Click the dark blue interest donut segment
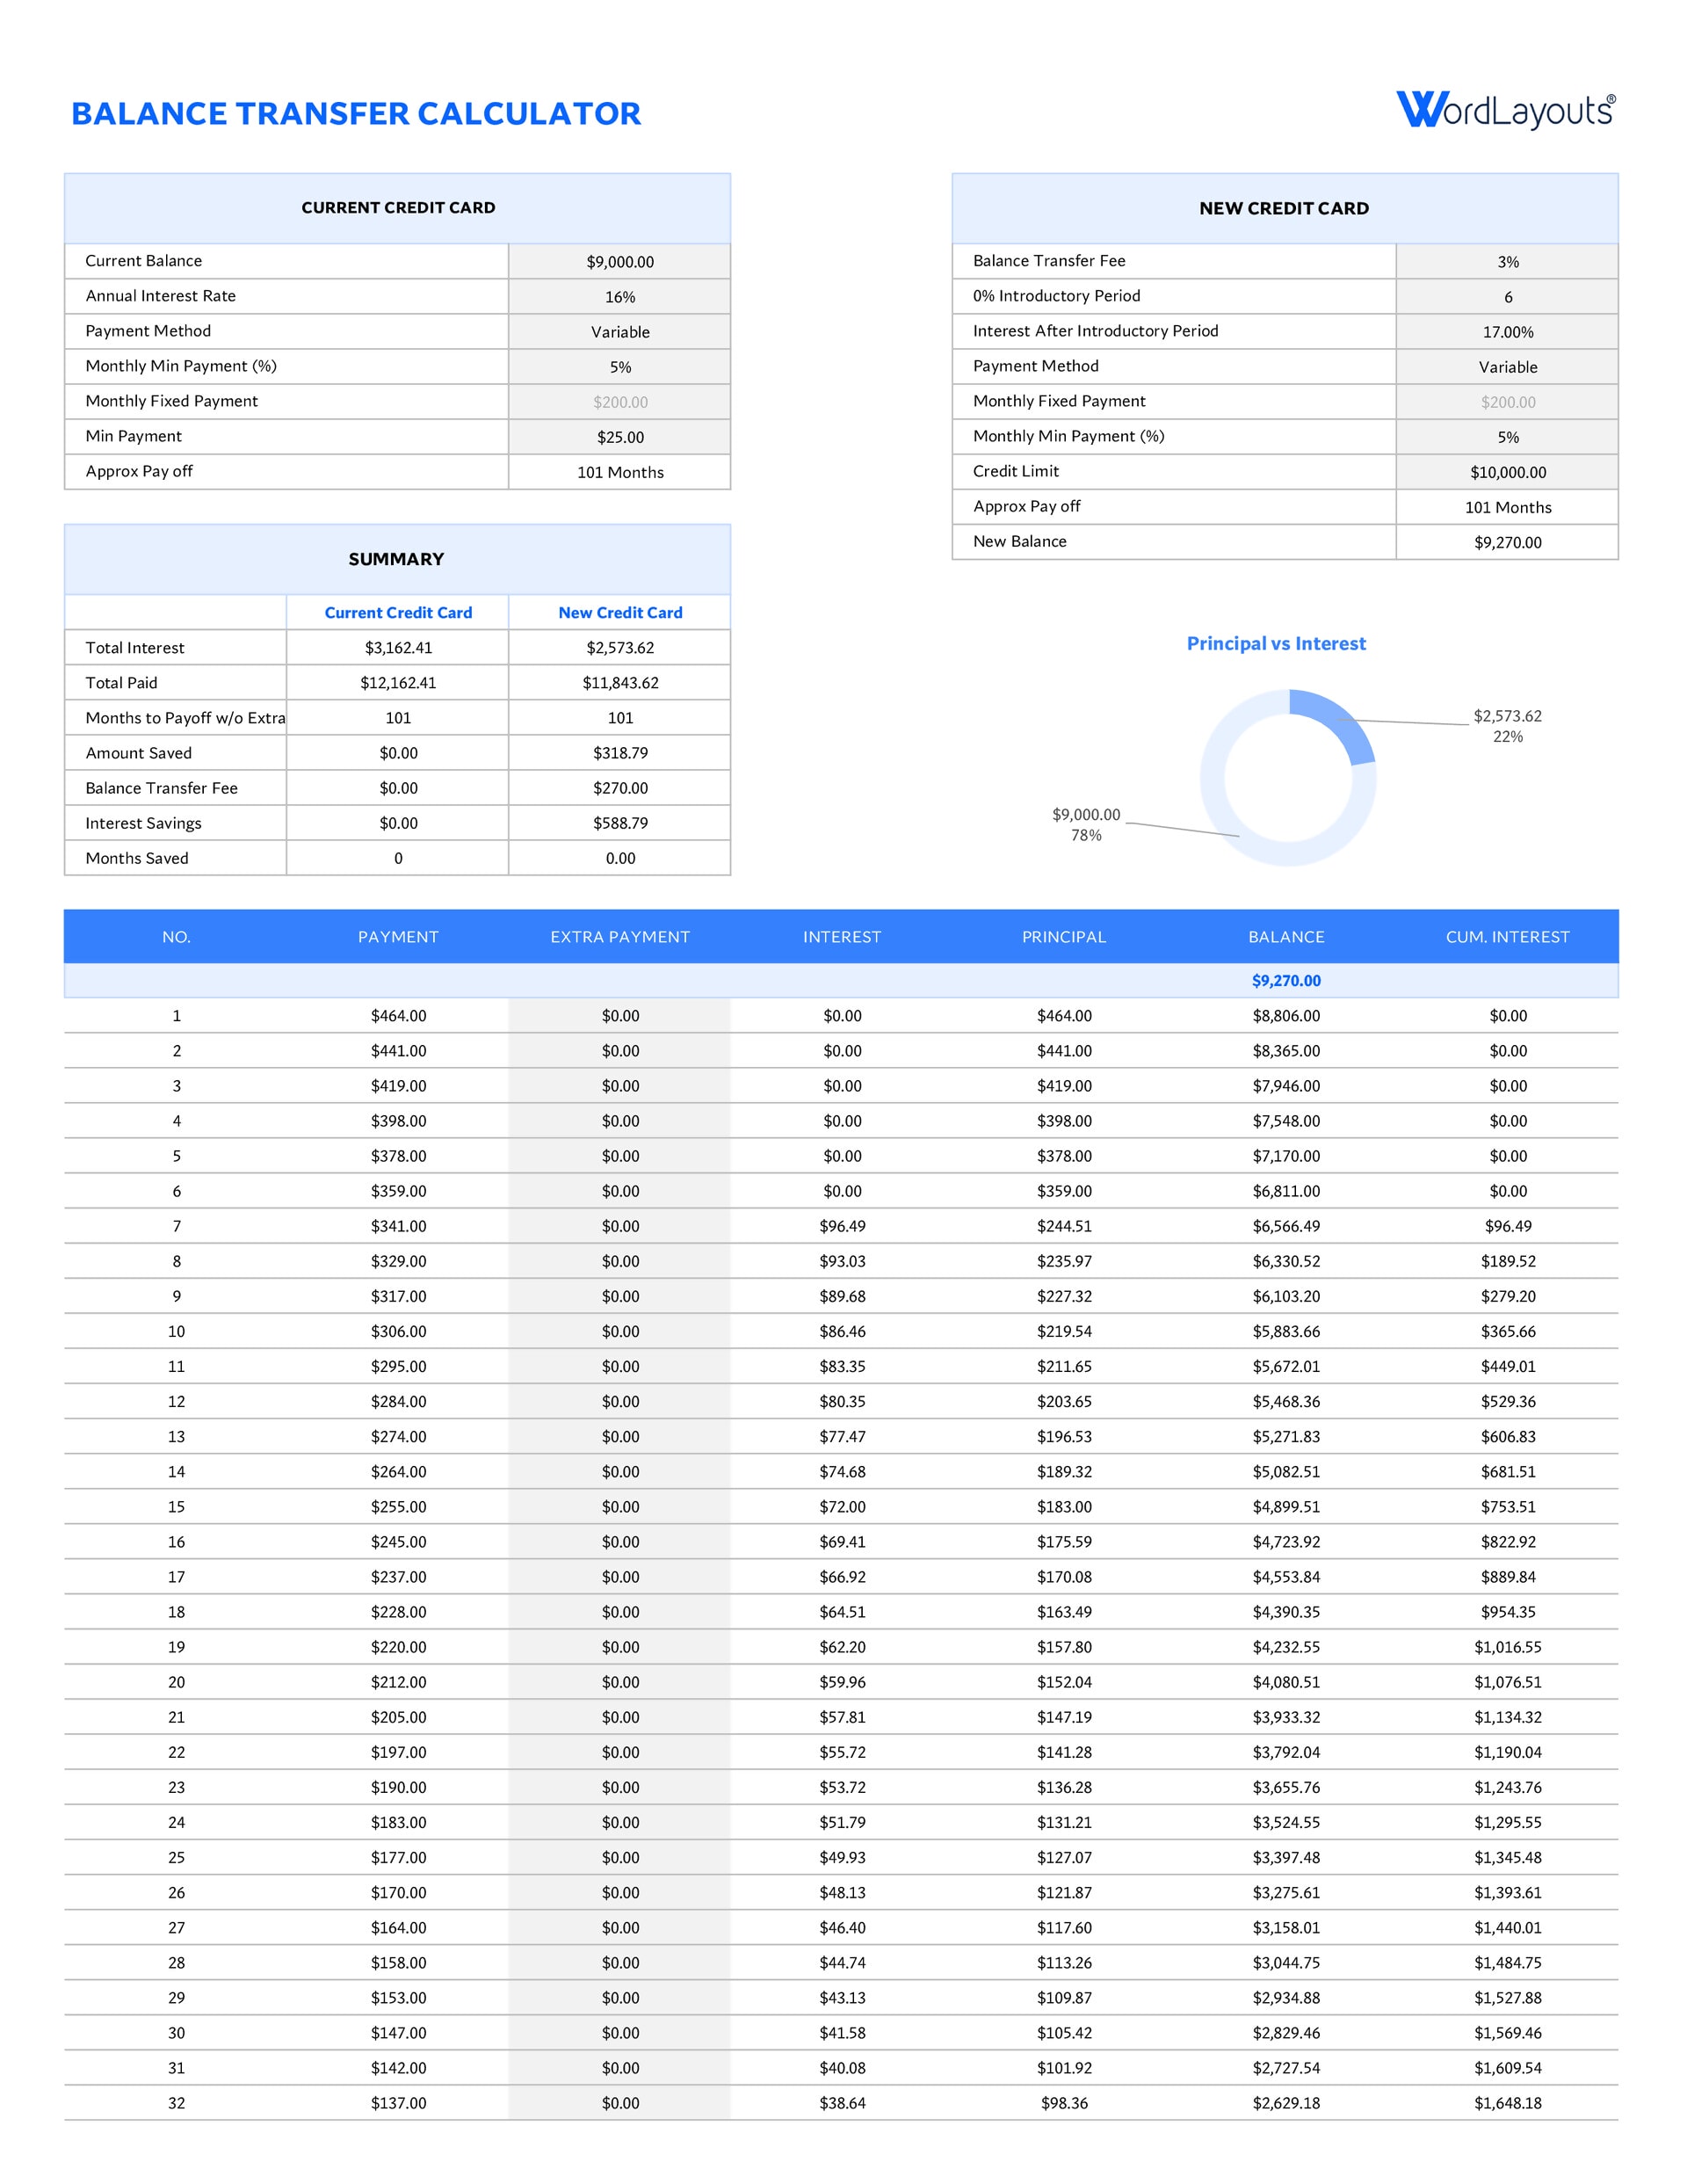This screenshot has height=2184, width=1687. click(1344, 720)
